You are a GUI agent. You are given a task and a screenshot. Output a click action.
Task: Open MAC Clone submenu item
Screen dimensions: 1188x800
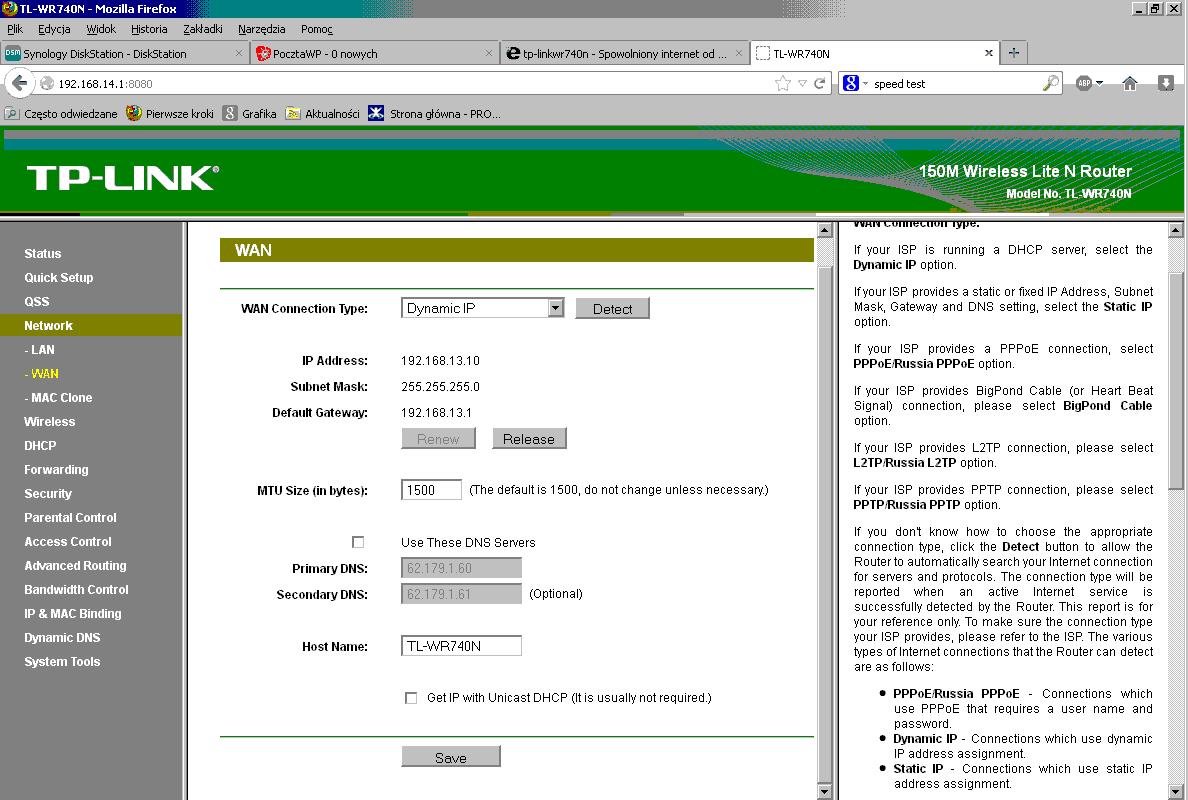[x=58, y=398]
